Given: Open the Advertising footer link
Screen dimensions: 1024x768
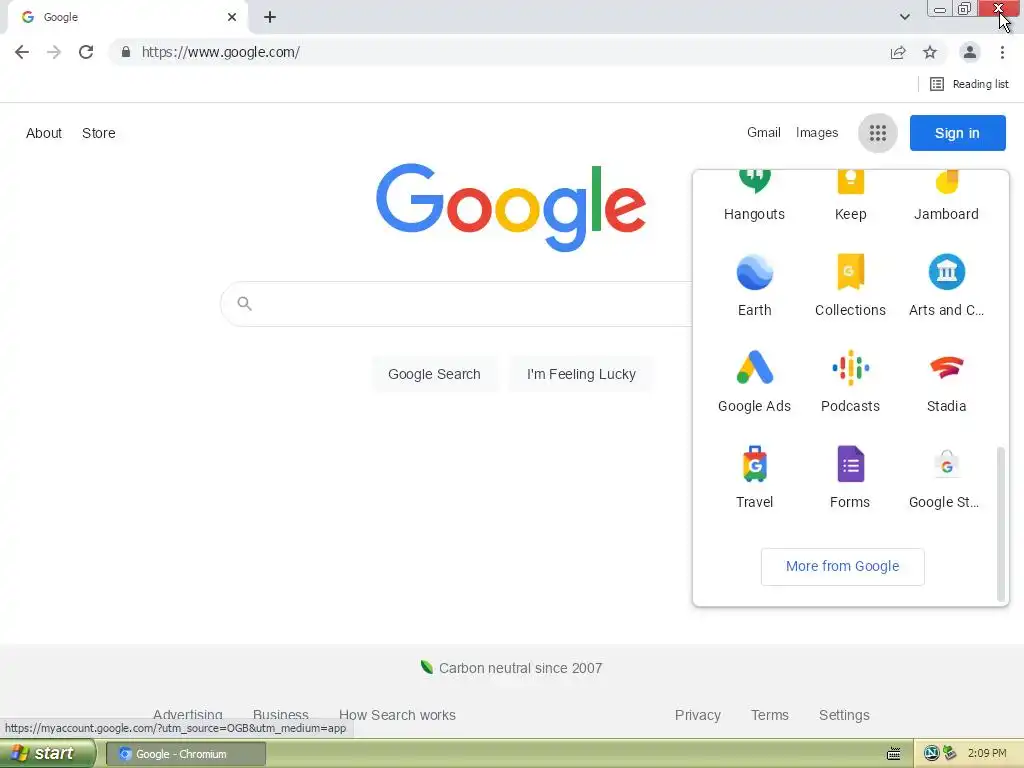Looking at the screenshot, I should [187, 715].
